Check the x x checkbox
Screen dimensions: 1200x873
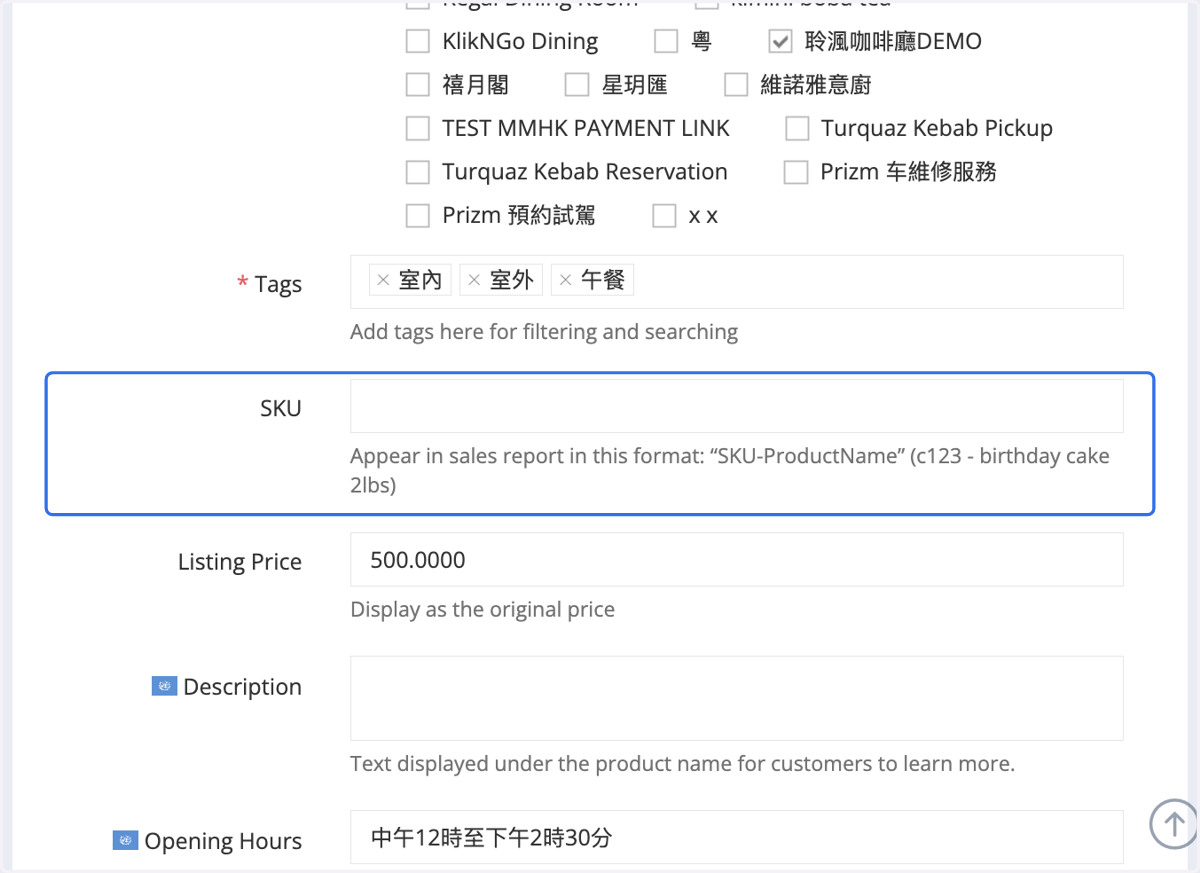(x=664, y=215)
